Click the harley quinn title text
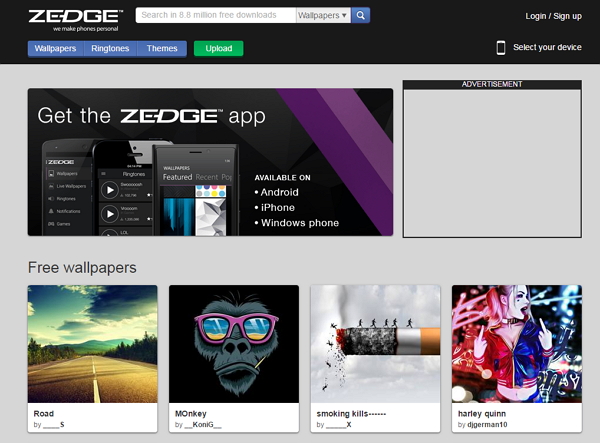The width and height of the screenshot is (600, 443). pyautogui.click(x=484, y=413)
